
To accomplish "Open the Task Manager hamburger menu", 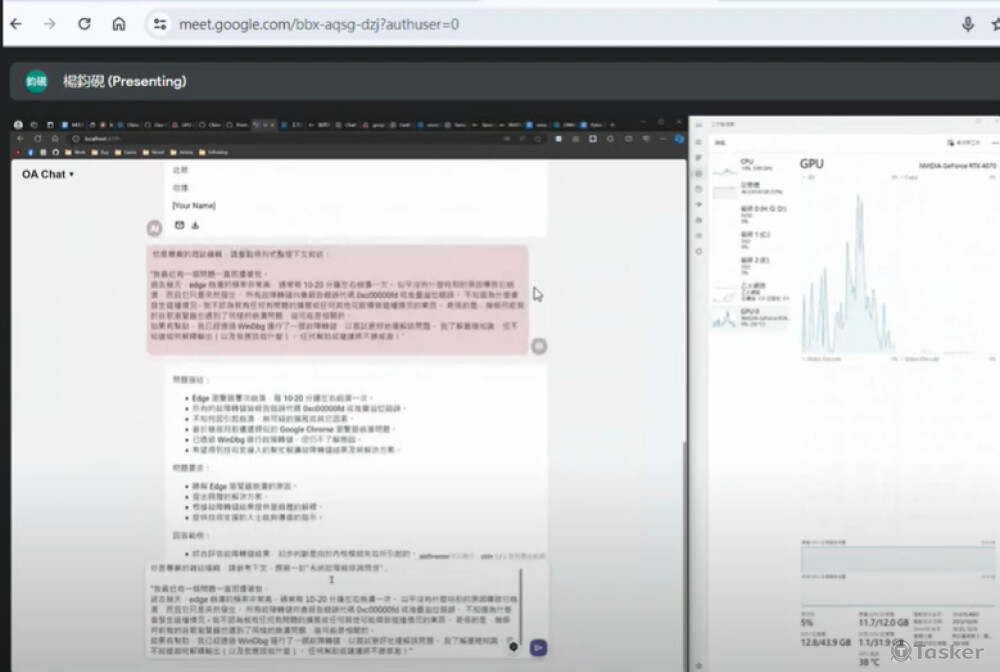I will pyautogui.click(x=699, y=143).
